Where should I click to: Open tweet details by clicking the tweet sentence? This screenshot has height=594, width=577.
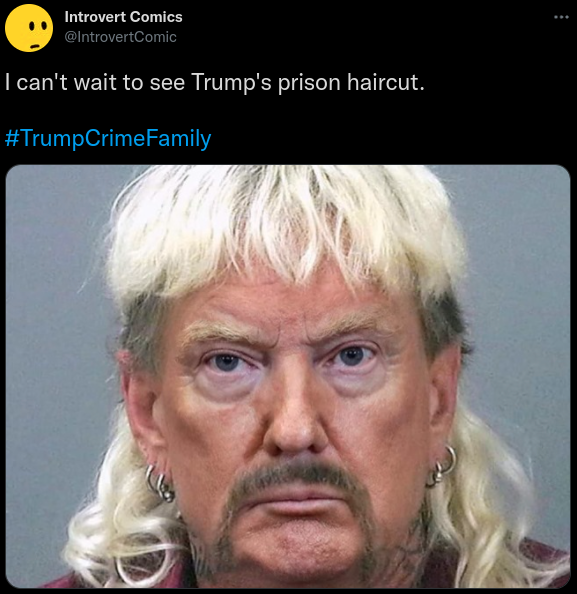coord(215,82)
